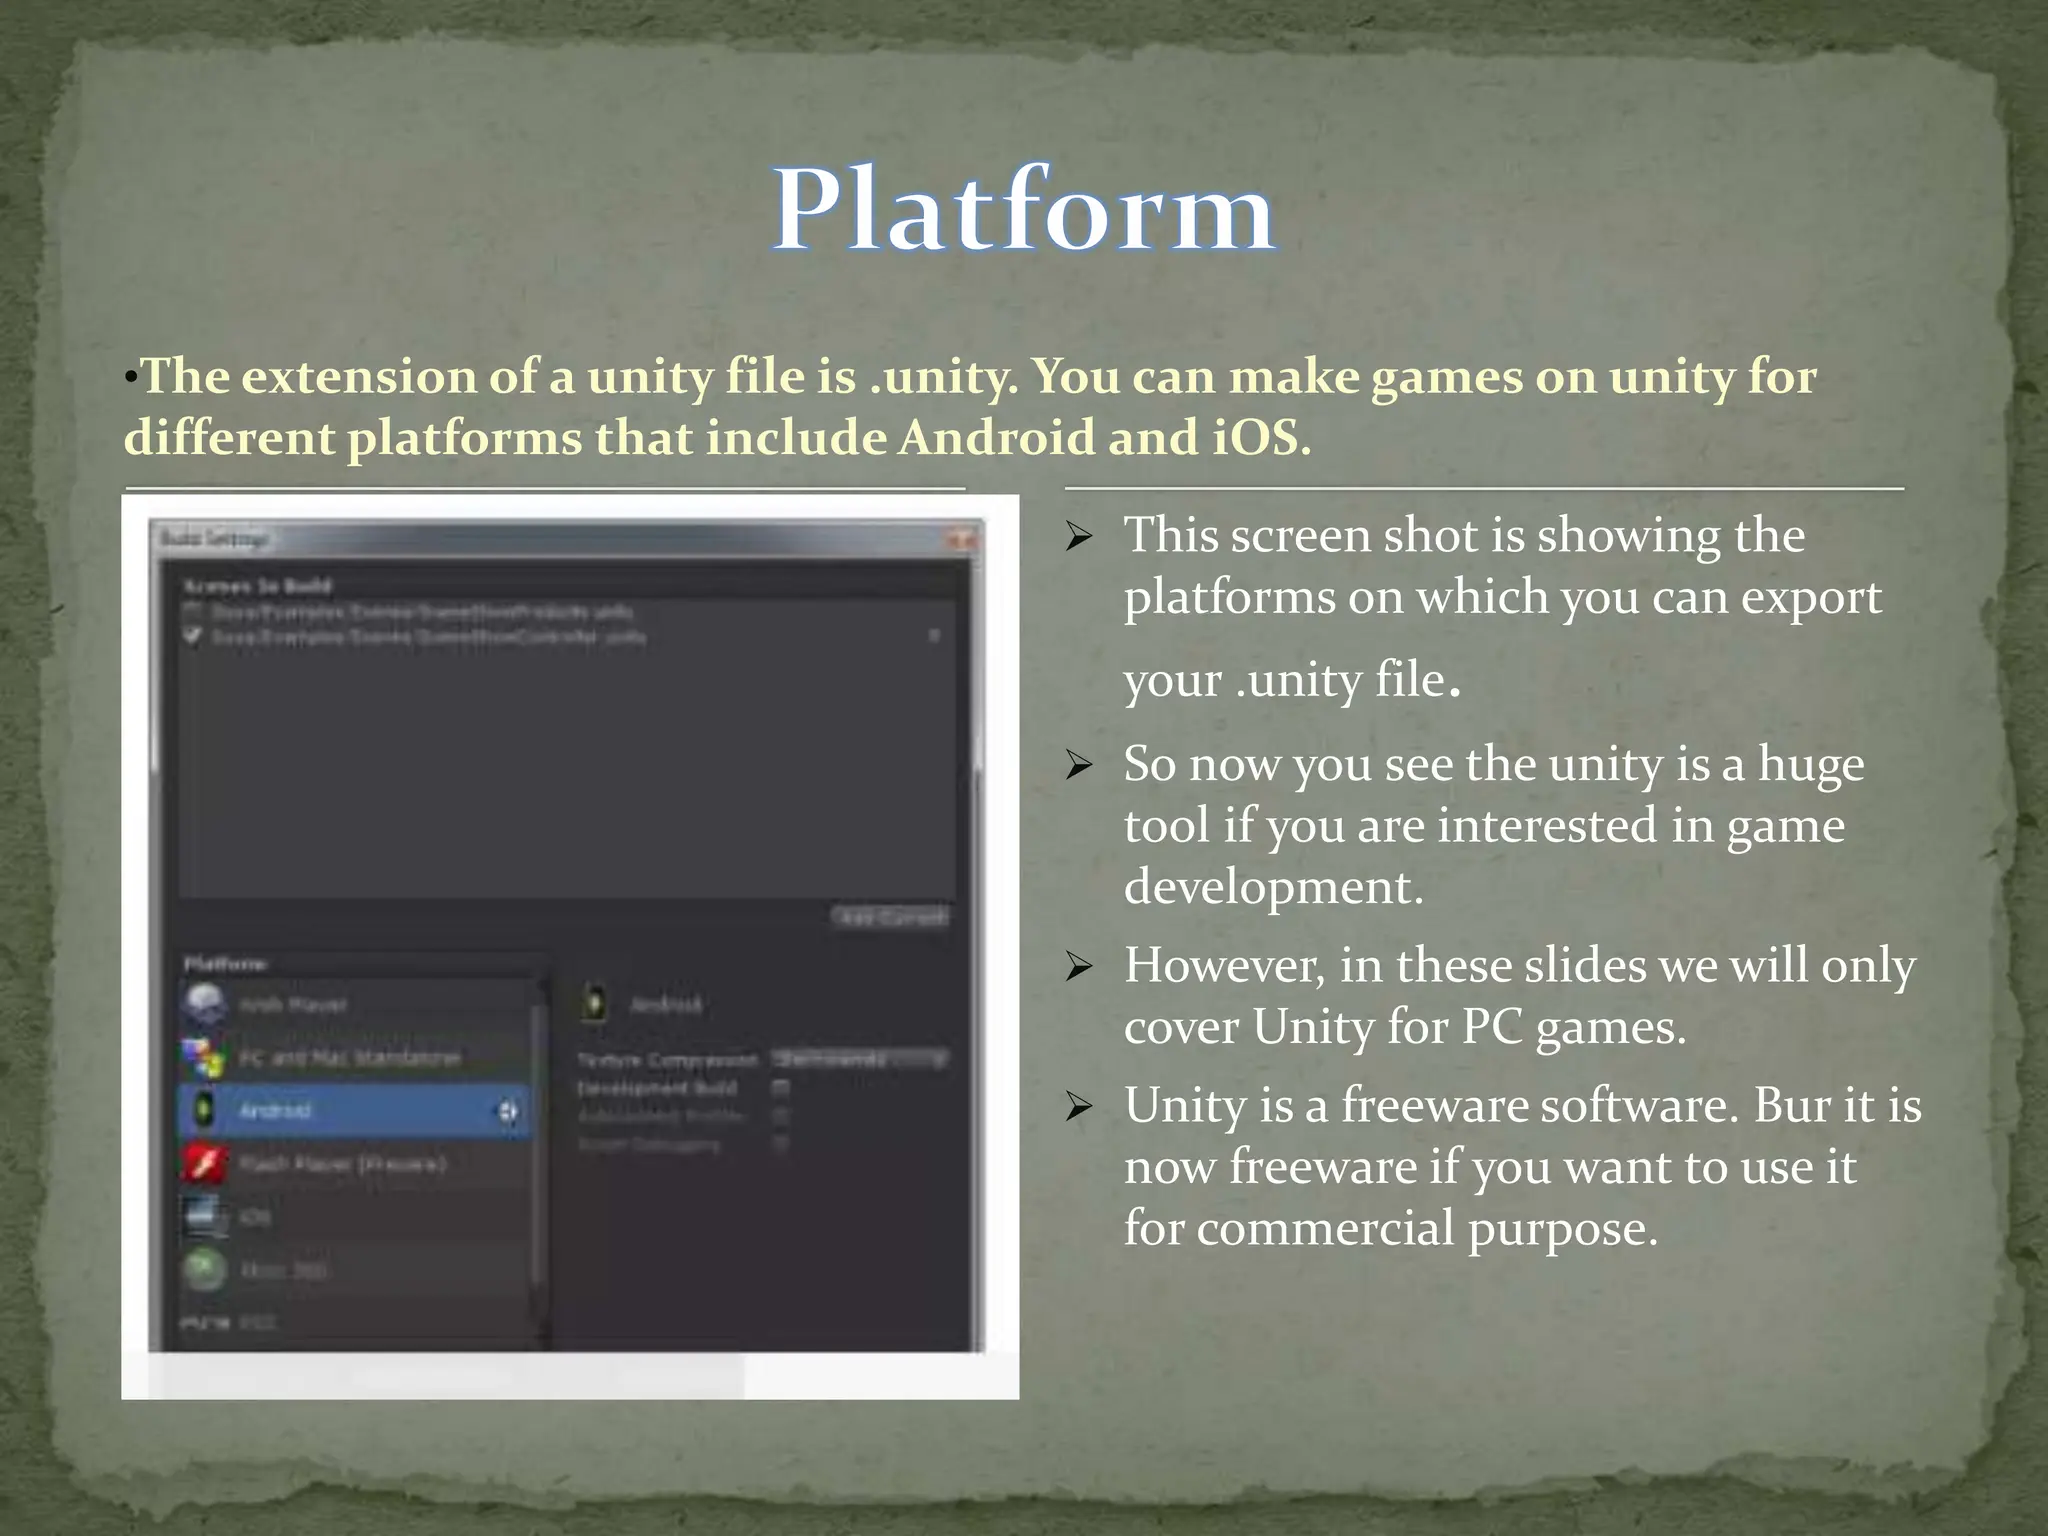Uncheck the second (checked) scene in Scenes In Build
The image size is (2048, 1536).
coord(194,636)
